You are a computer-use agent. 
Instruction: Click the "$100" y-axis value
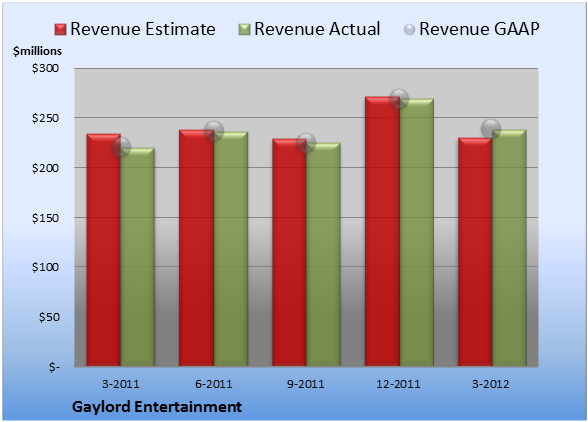coord(45,267)
